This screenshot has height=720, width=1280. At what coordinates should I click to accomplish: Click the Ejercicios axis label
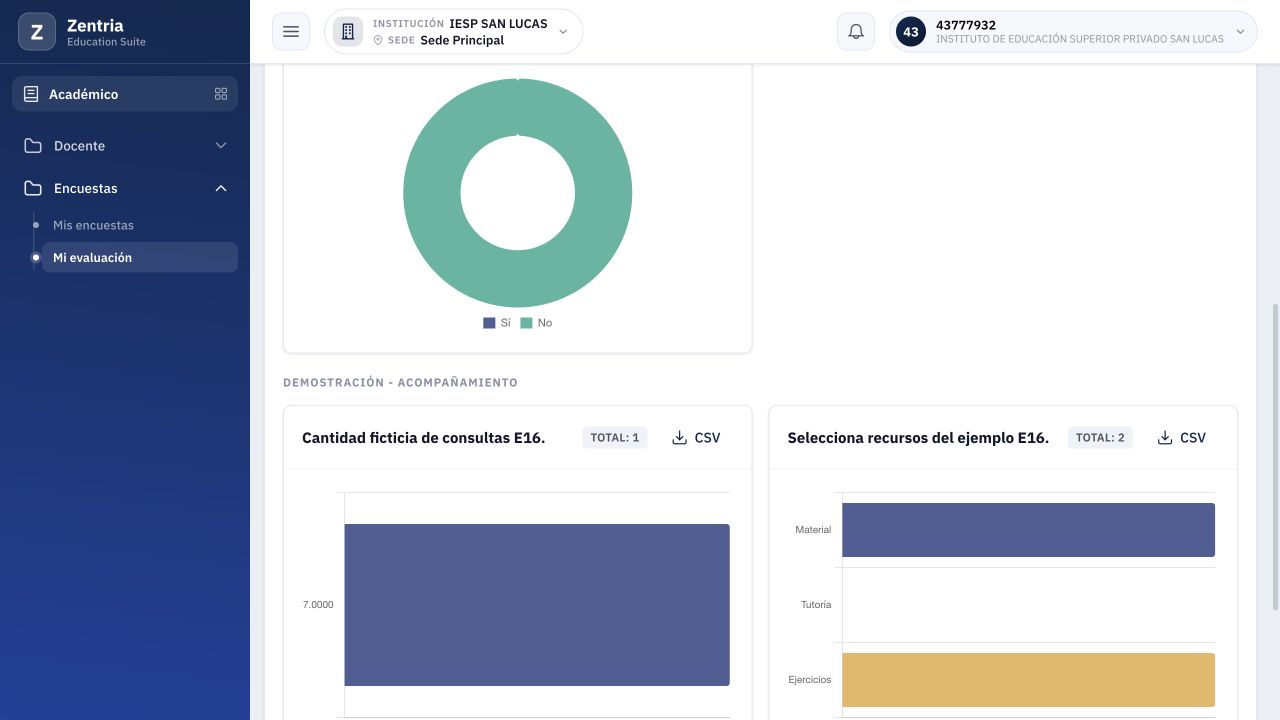coord(810,680)
